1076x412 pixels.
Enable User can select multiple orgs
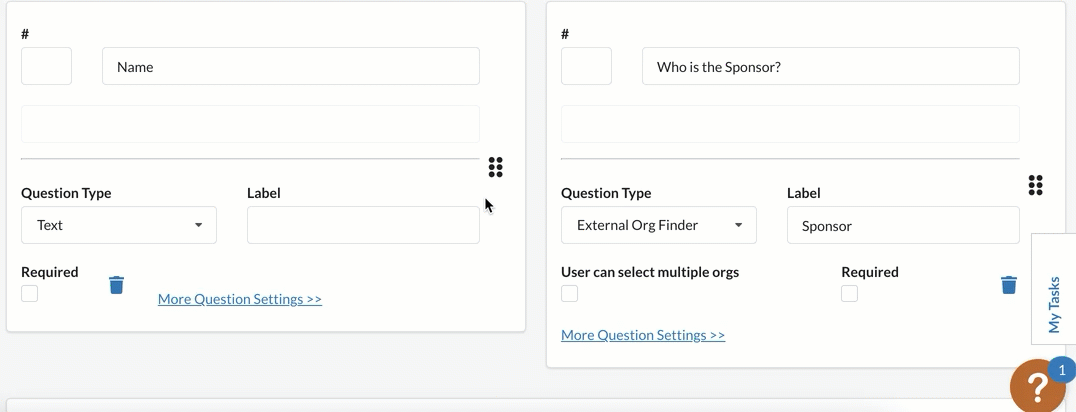[570, 294]
